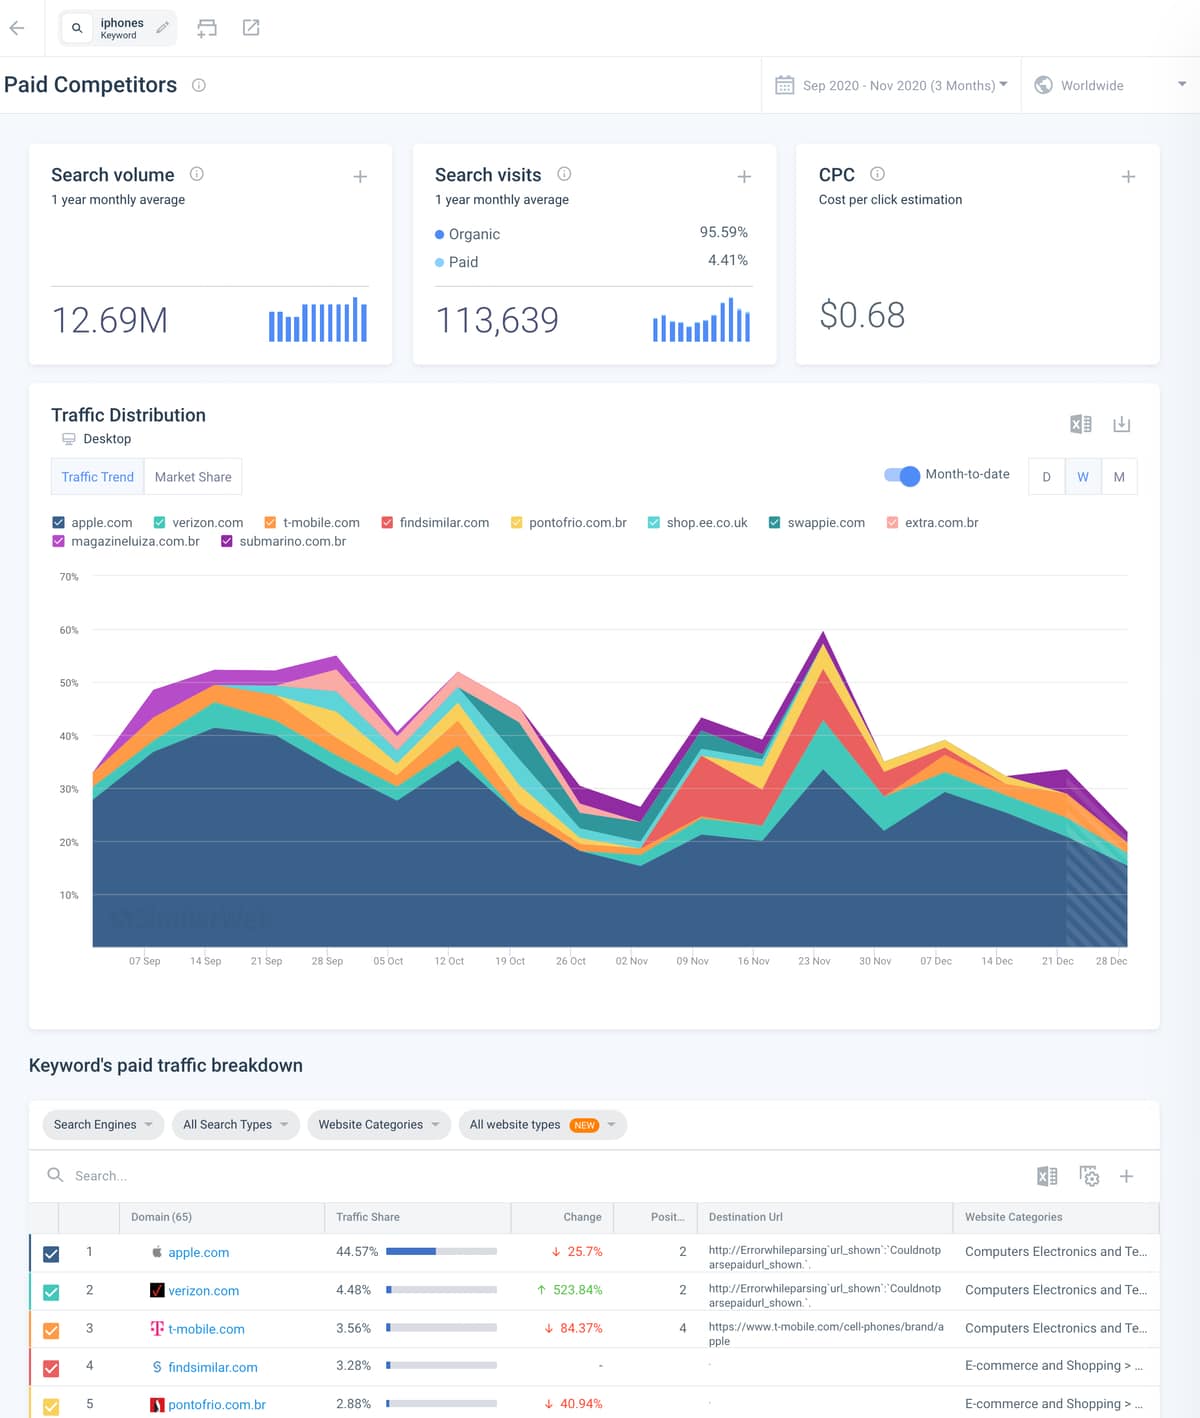Screen dimensions: 1200x1418
Task: Add CPC card with plus icon
Action: pyautogui.click(x=1128, y=177)
